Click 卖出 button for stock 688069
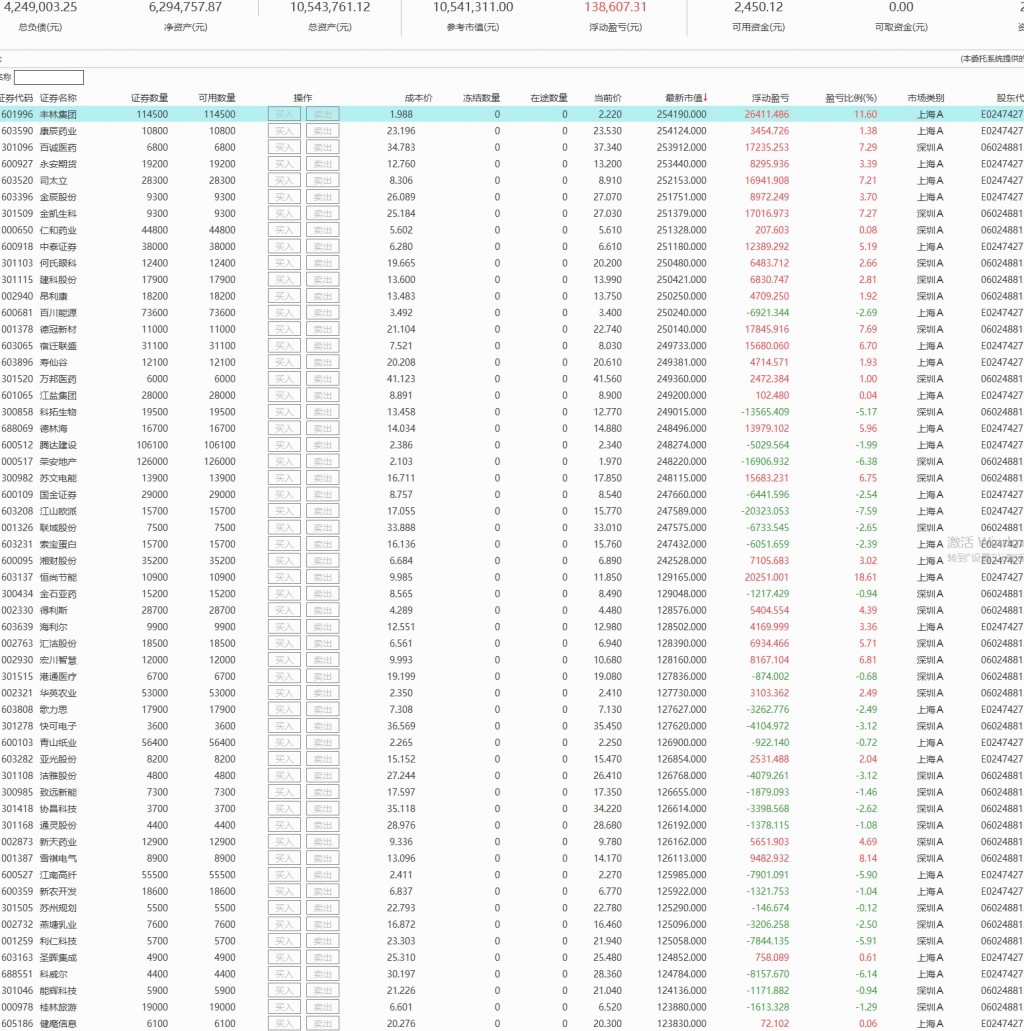1024x1031 pixels. point(323,429)
